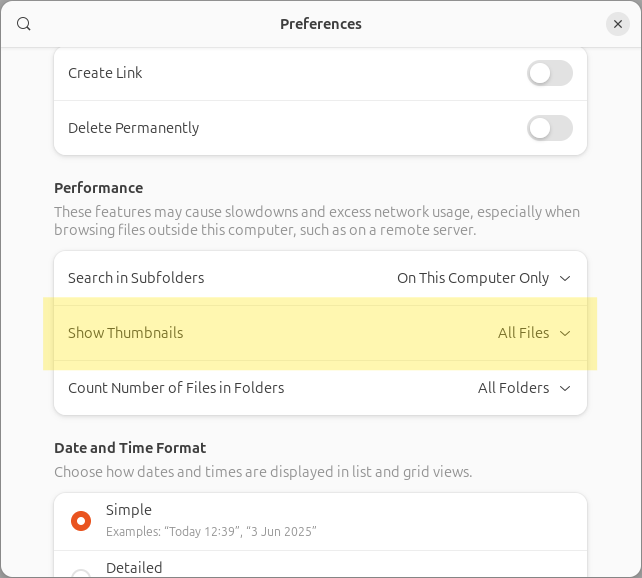
Task: Open the Count Number of Files dropdown
Action: click(x=524, y=388)
